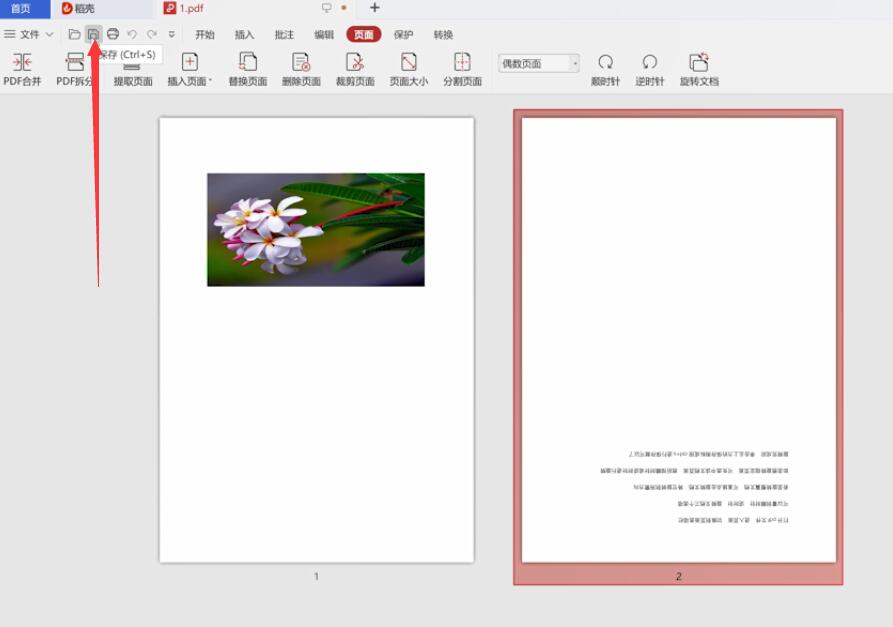Switch to the 转换 ribbon tab
The width and height of the screenshot is (893, 627).
443,35
